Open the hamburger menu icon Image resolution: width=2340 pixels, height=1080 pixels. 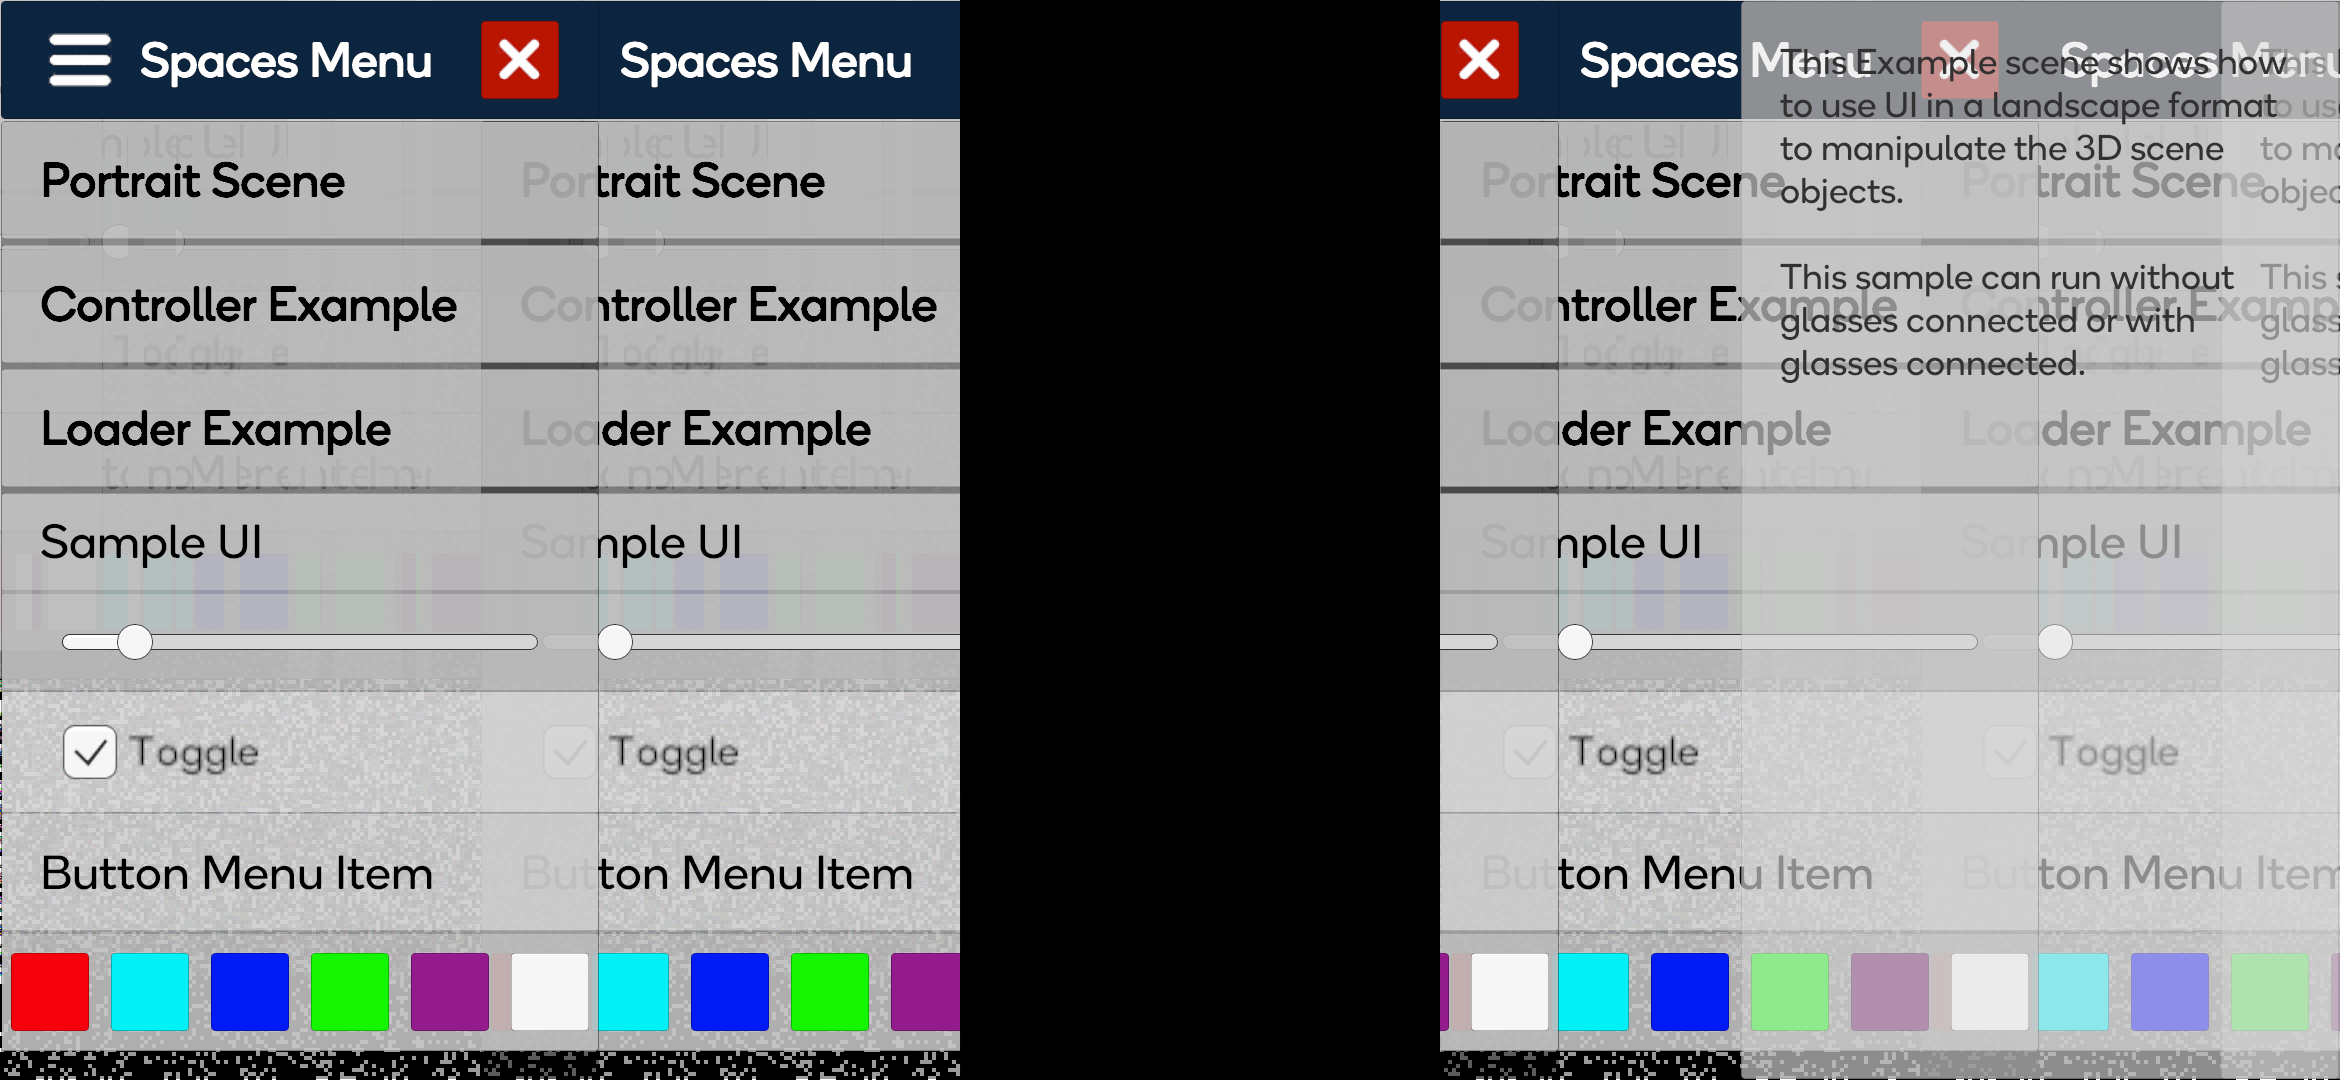80,60
